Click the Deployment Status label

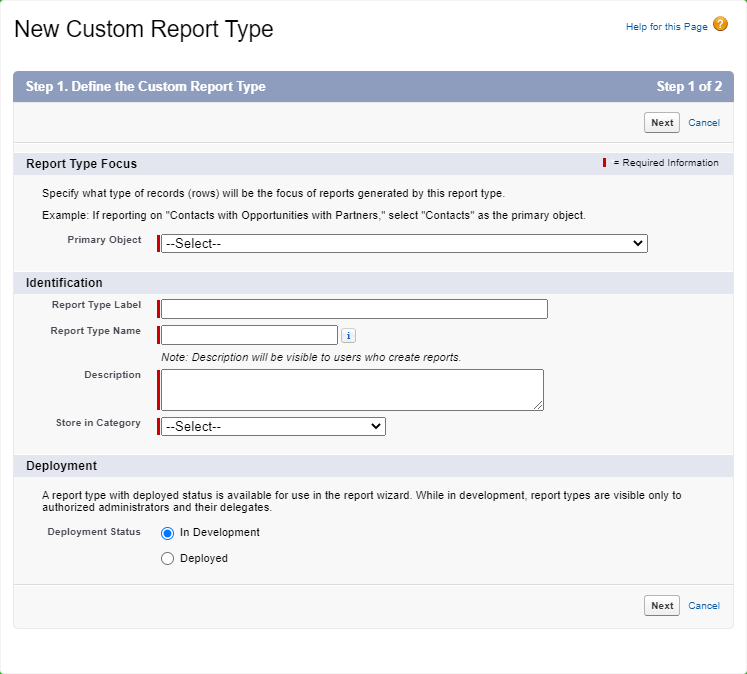click(x=94, y=532)
